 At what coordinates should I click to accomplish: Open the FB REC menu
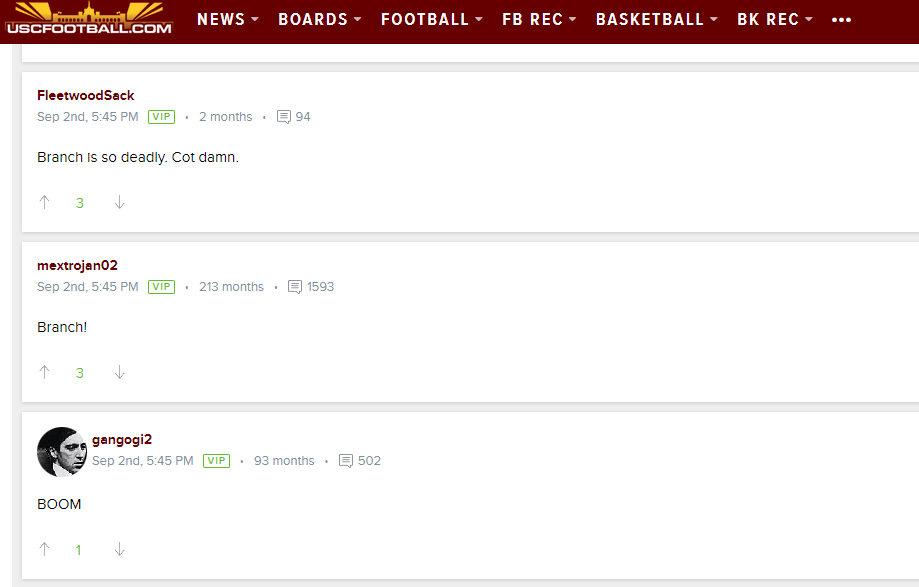(x=539, y=19)
